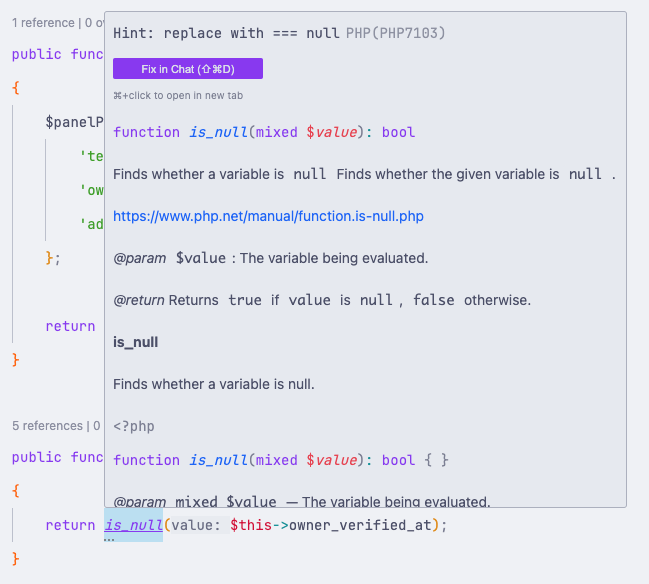This screenshot has height=584, width=649.
Task: Click the hint text 'replace with === null'
Action: coord(252,33)
